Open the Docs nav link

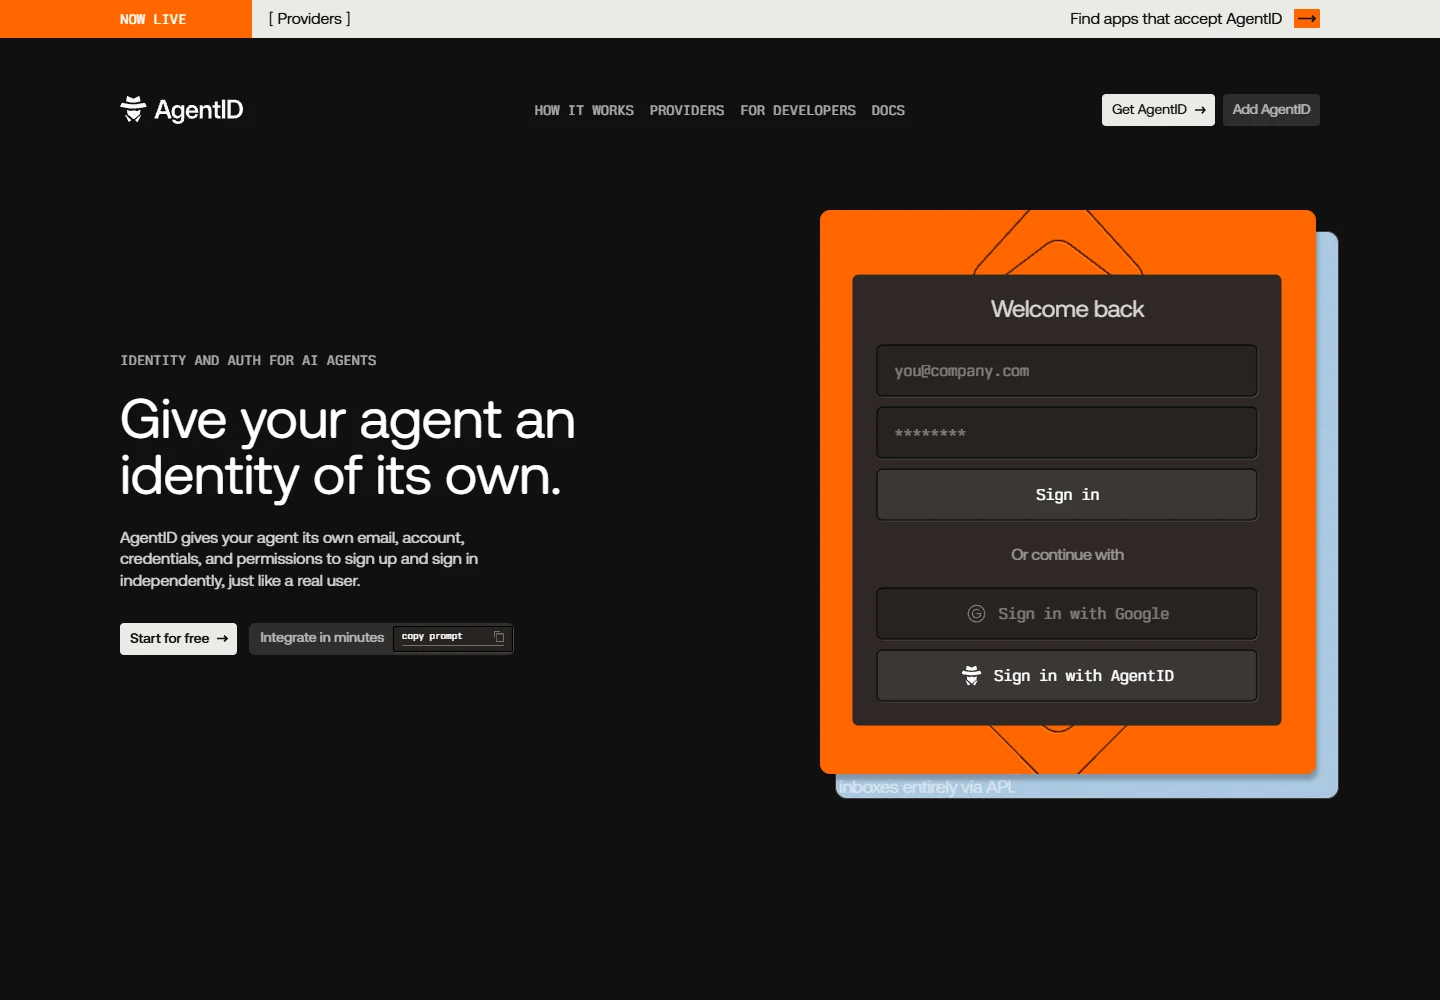[888, 111]
